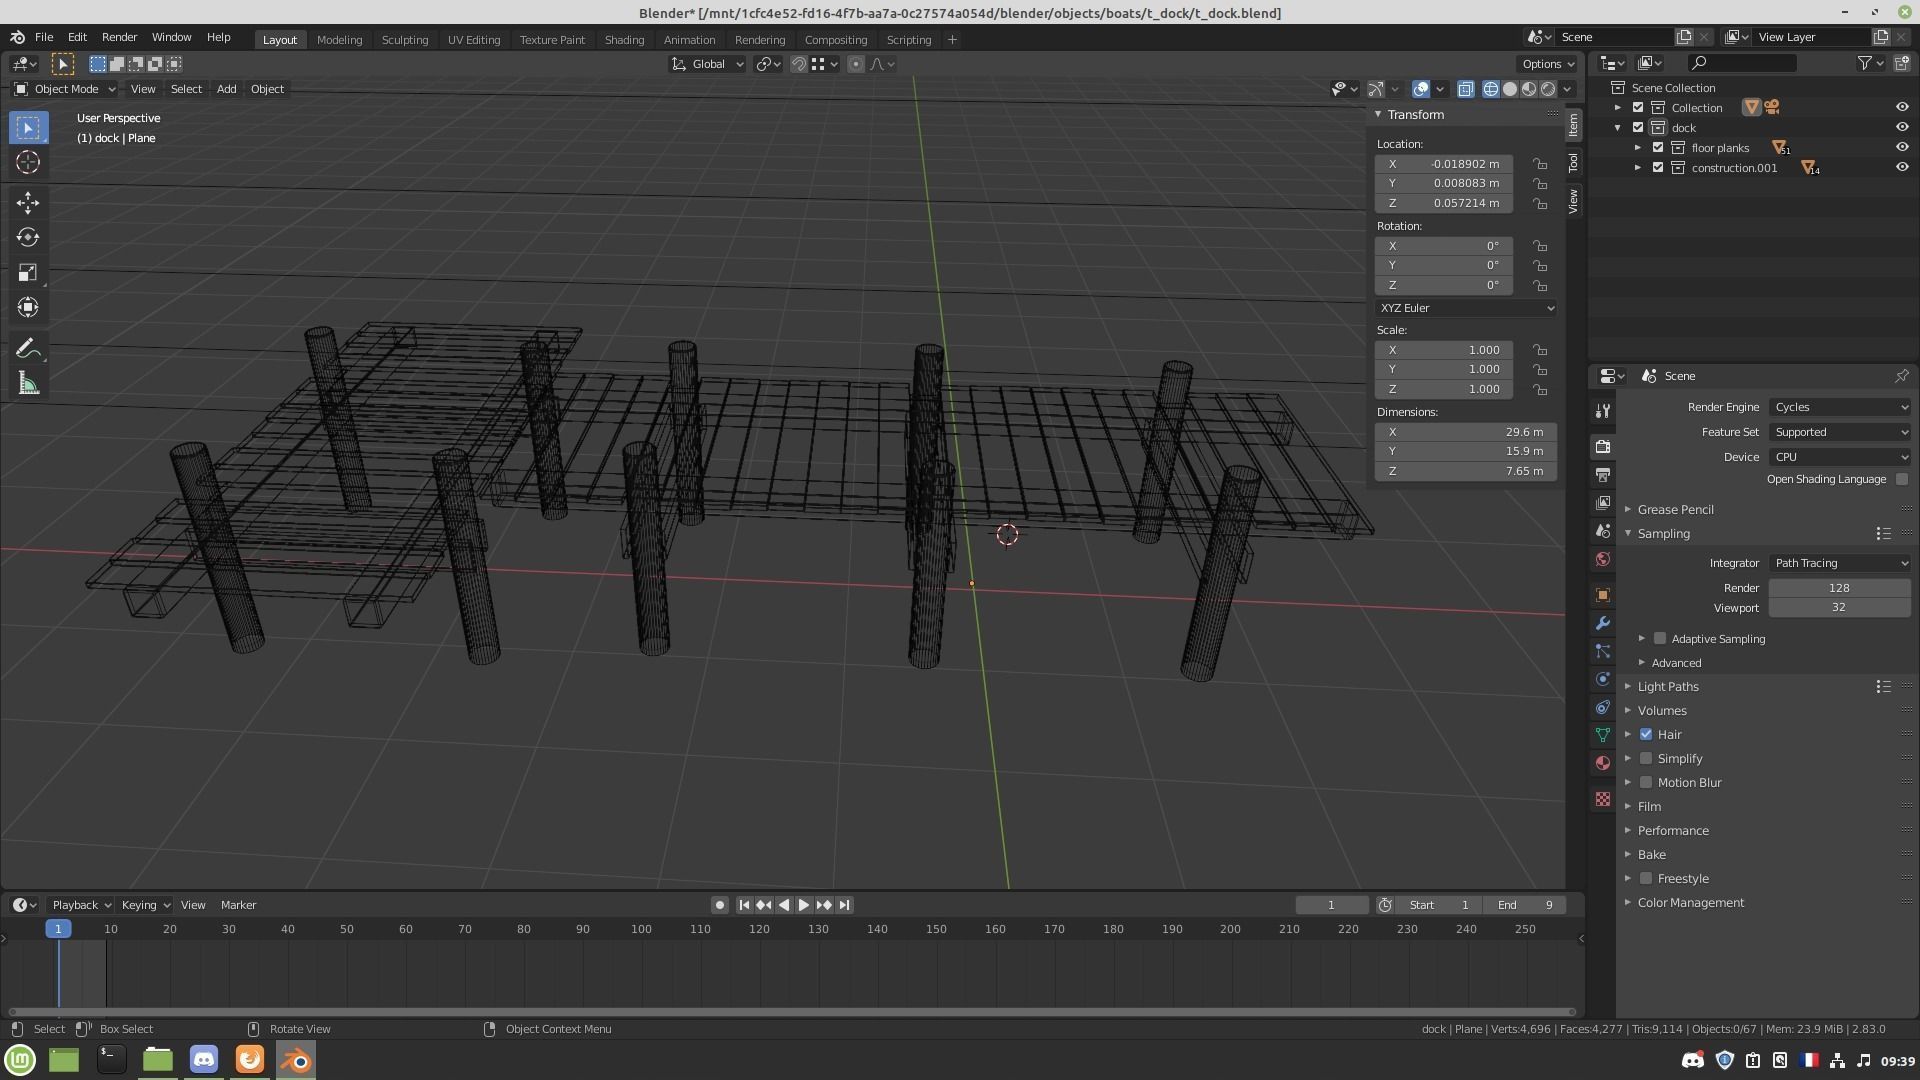Choose the Annotate pencil tool
The height and width of the screenshot is (1080, 1920).
tap(28, 349)
